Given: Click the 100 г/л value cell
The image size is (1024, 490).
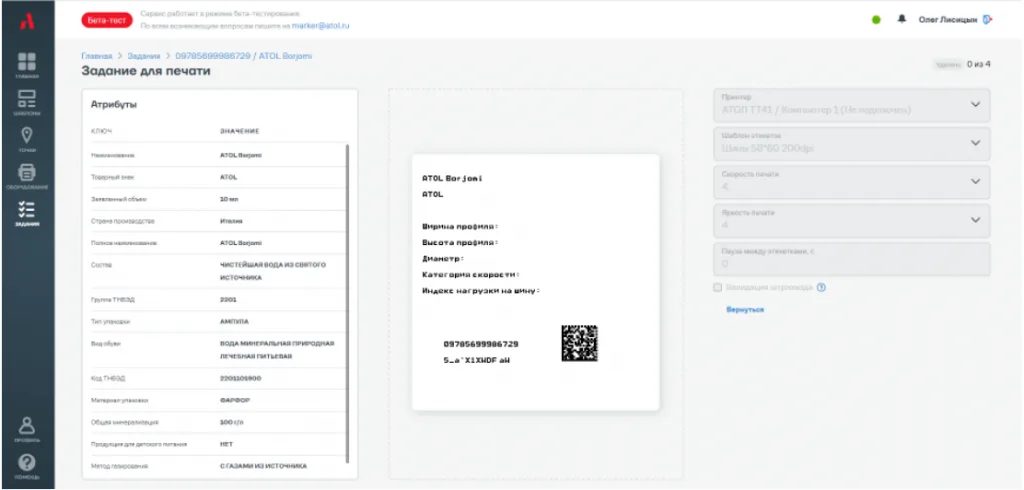Looking at the screenshot, I should click(231, 422).
